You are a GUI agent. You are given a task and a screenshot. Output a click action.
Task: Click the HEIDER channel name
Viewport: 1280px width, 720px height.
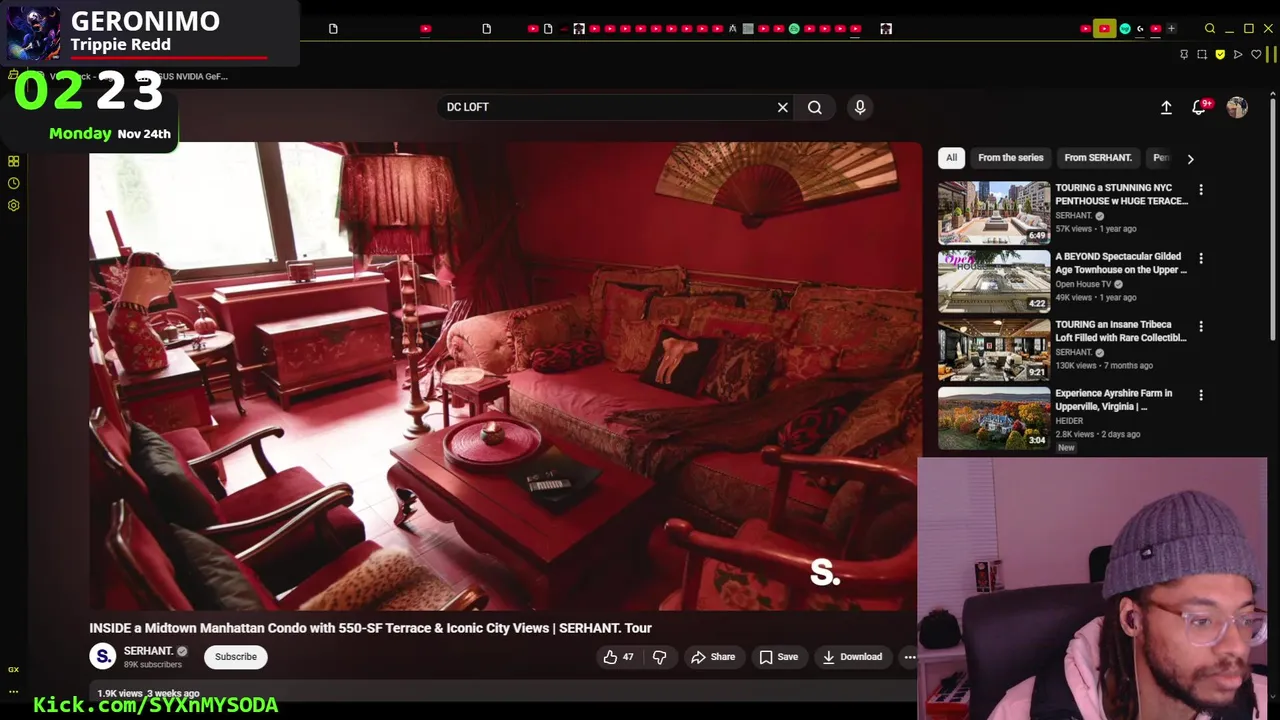(1069, 421)
